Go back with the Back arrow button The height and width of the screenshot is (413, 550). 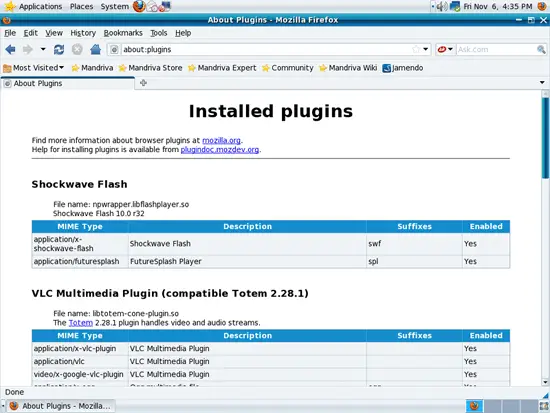click(x=11, y=49)
